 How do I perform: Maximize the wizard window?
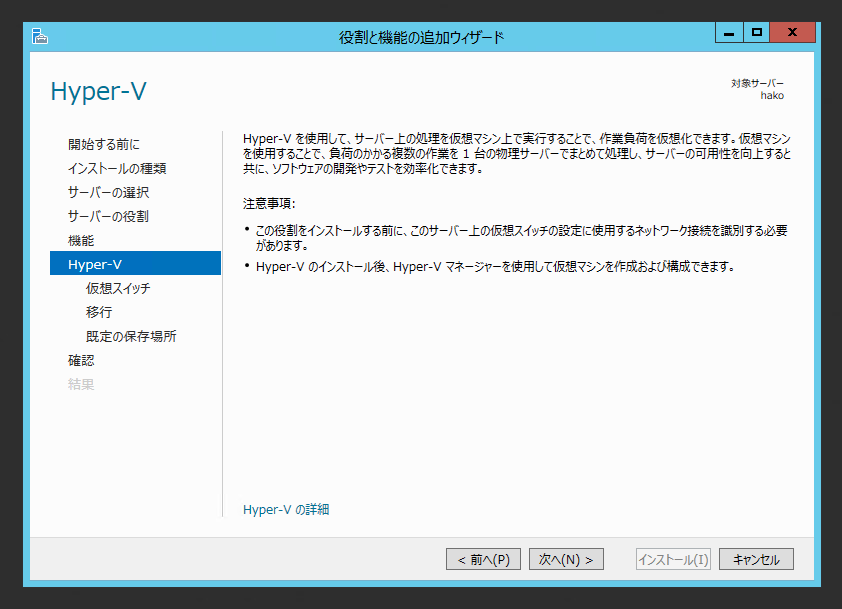757,33
